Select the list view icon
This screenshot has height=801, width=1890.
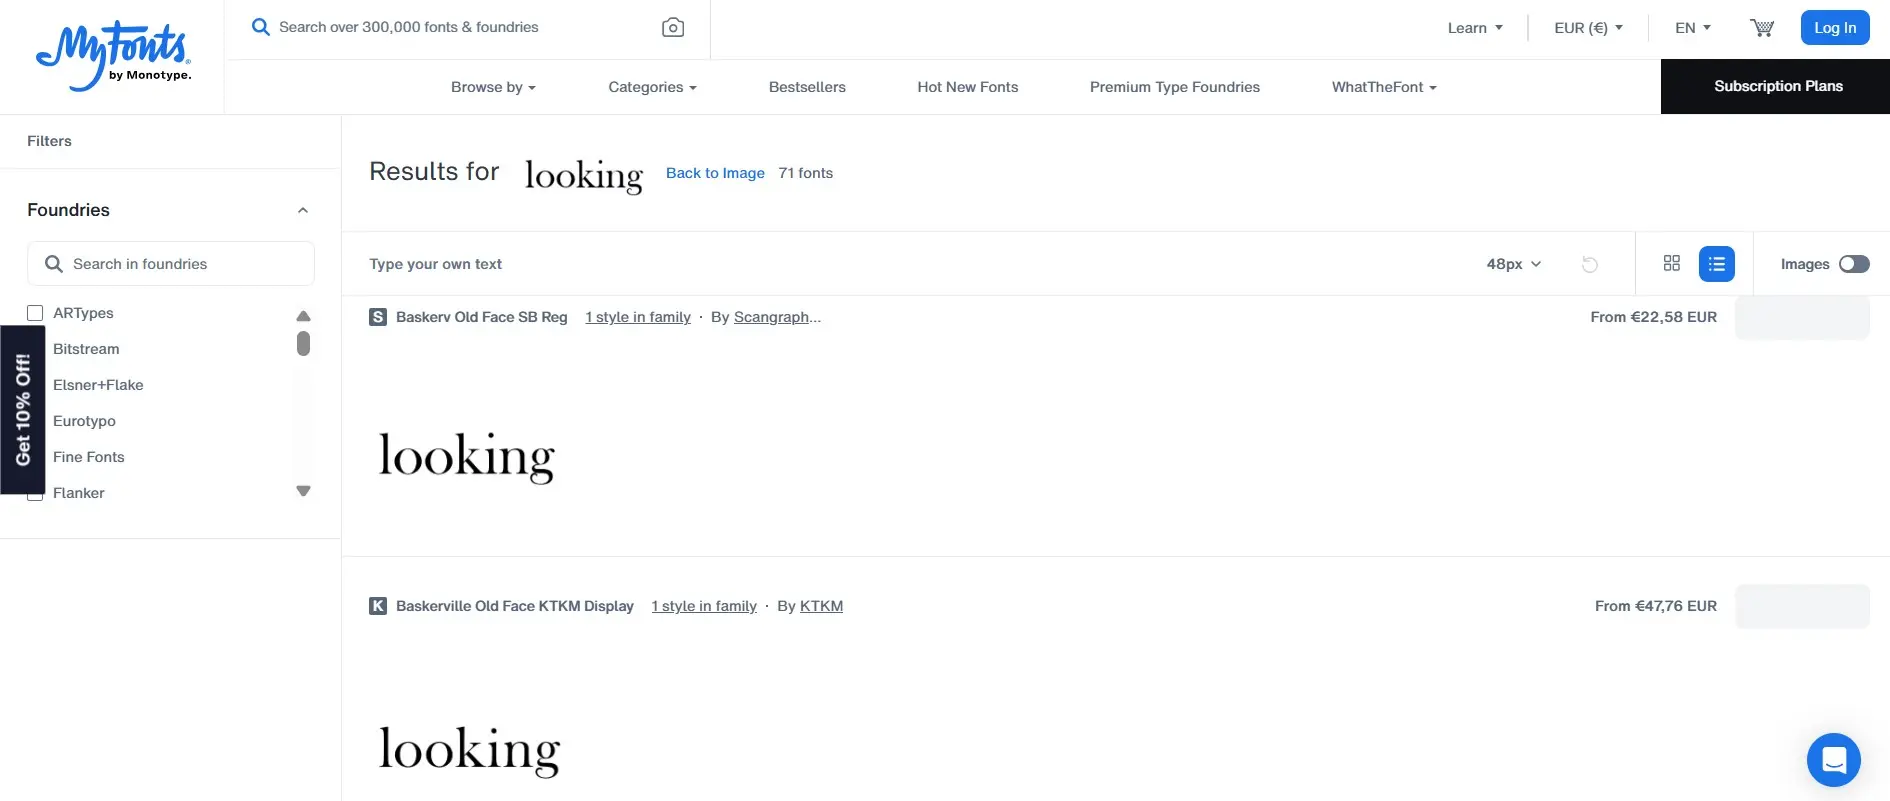1717,263
